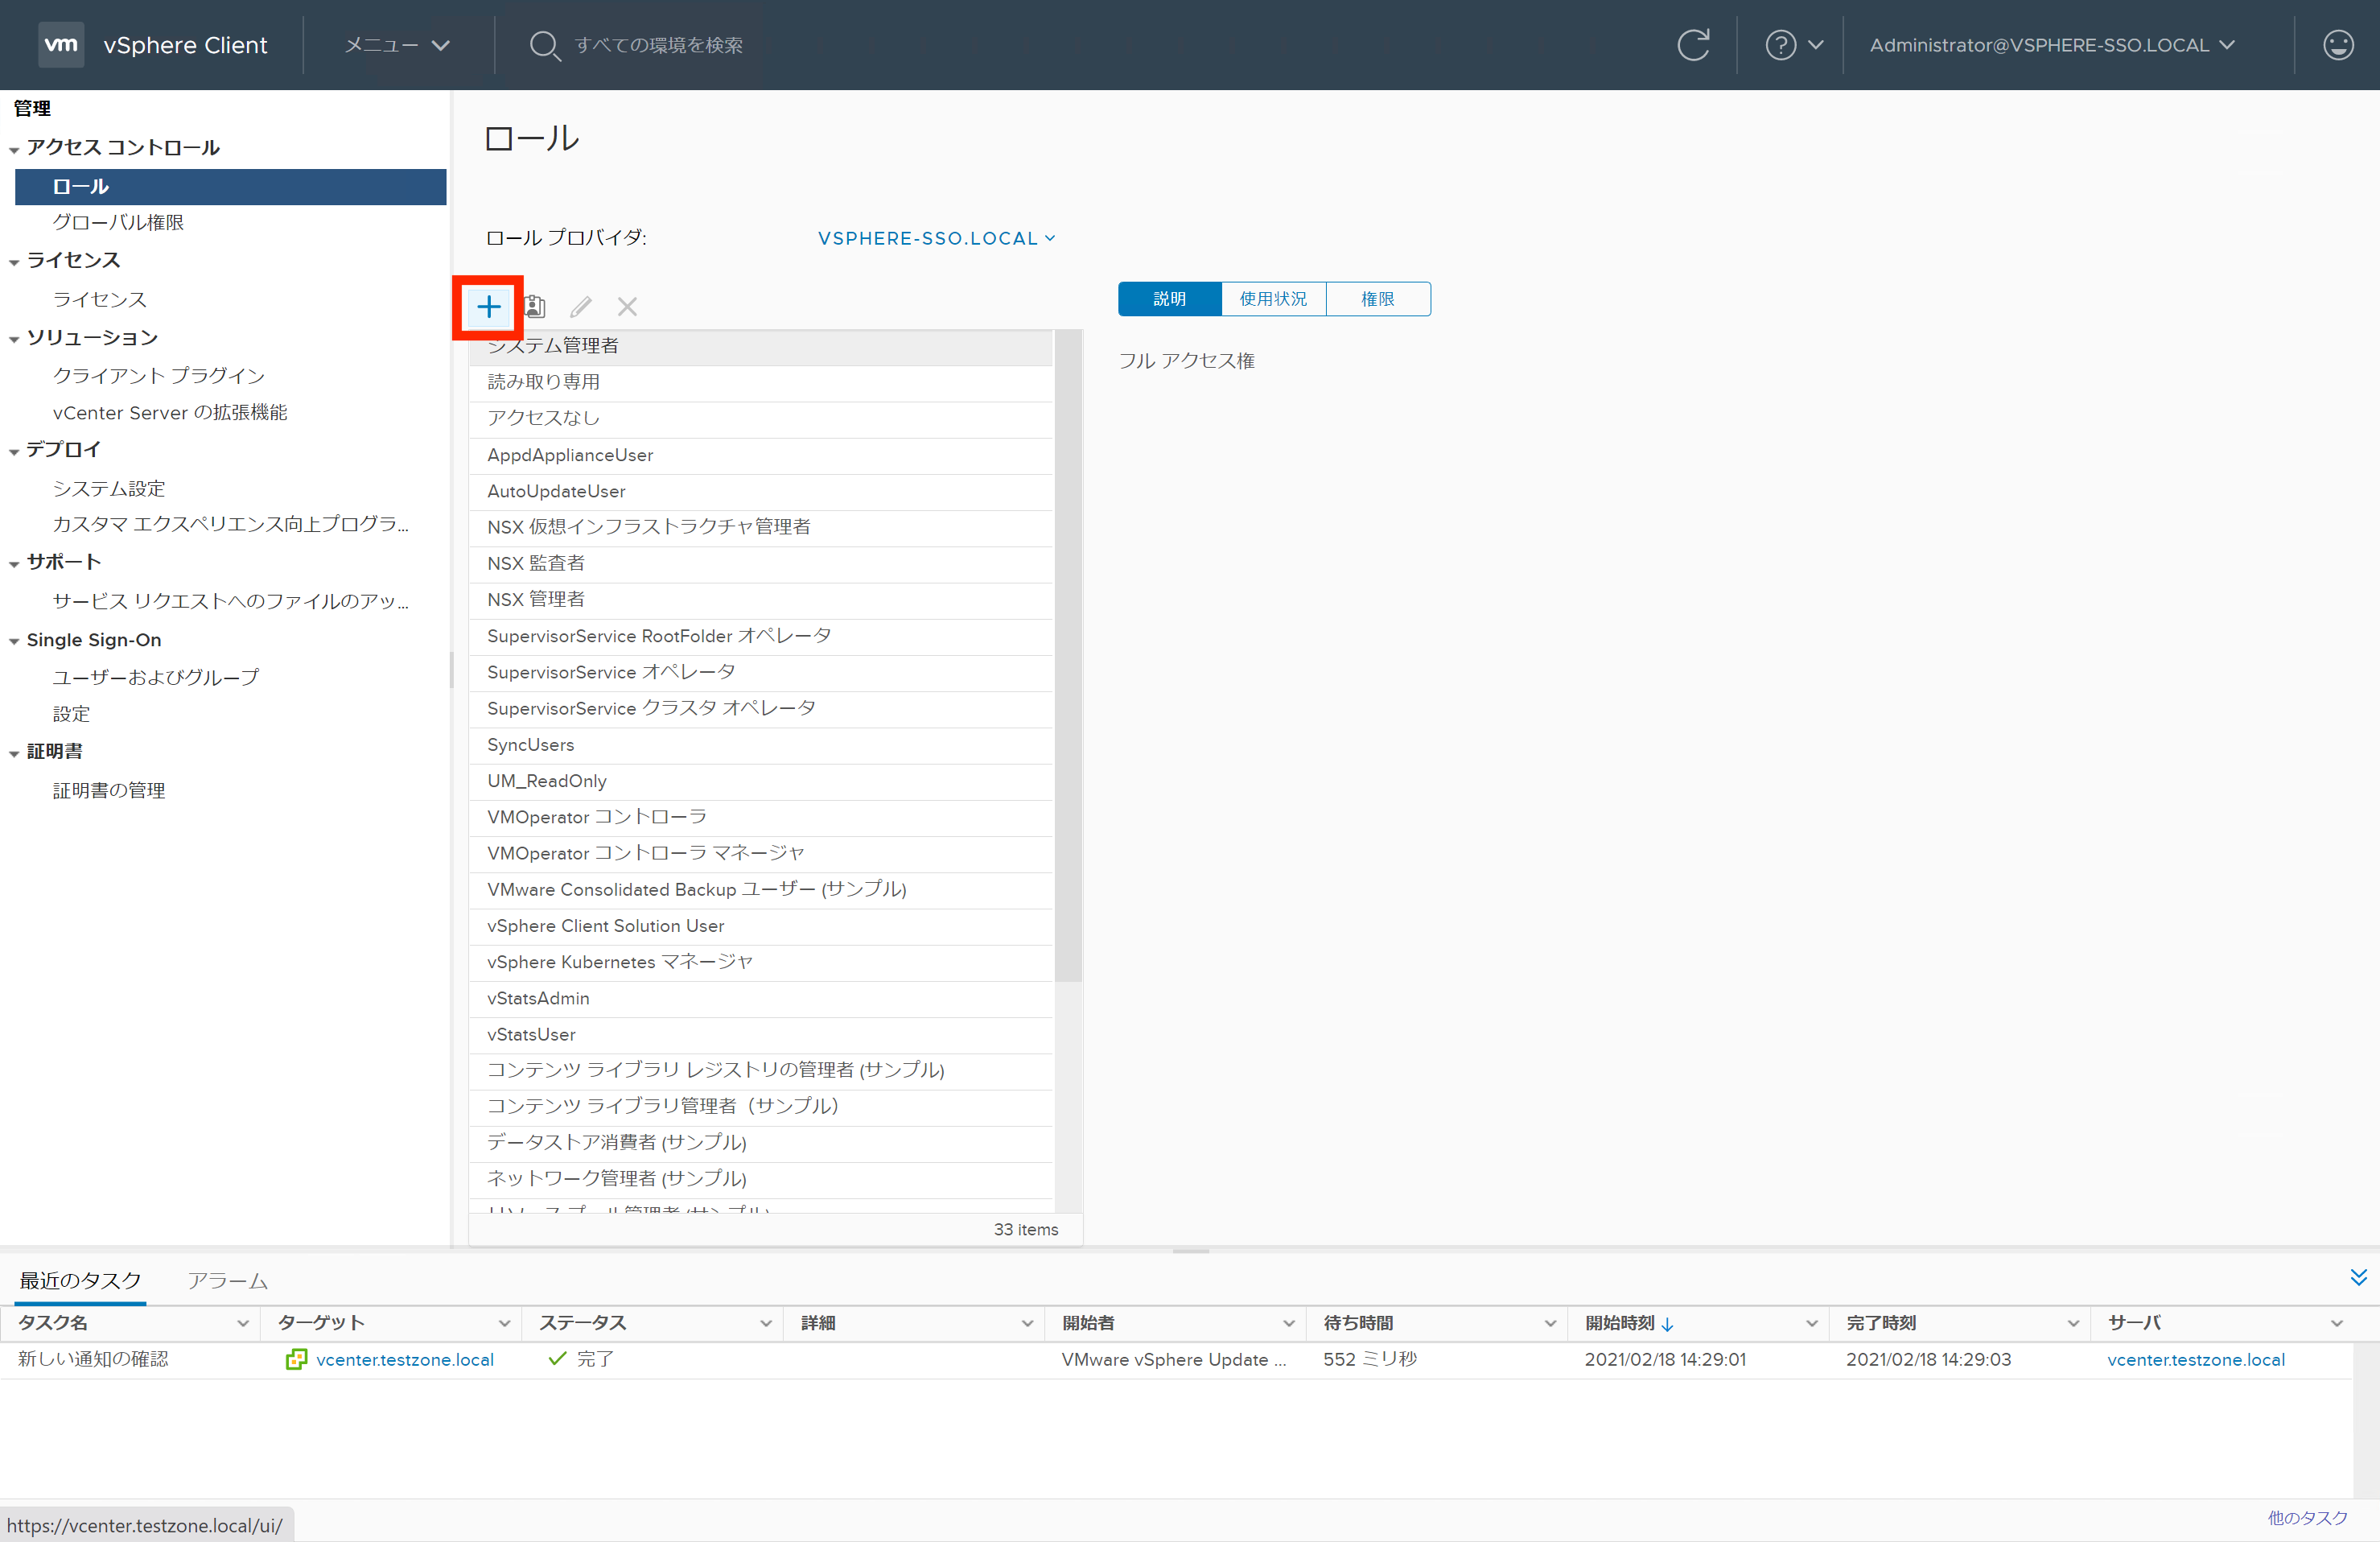Collapse the ソリューション section
Image resolution: width=2380 pixels, height=1542 pixels.
pos(14,340)
